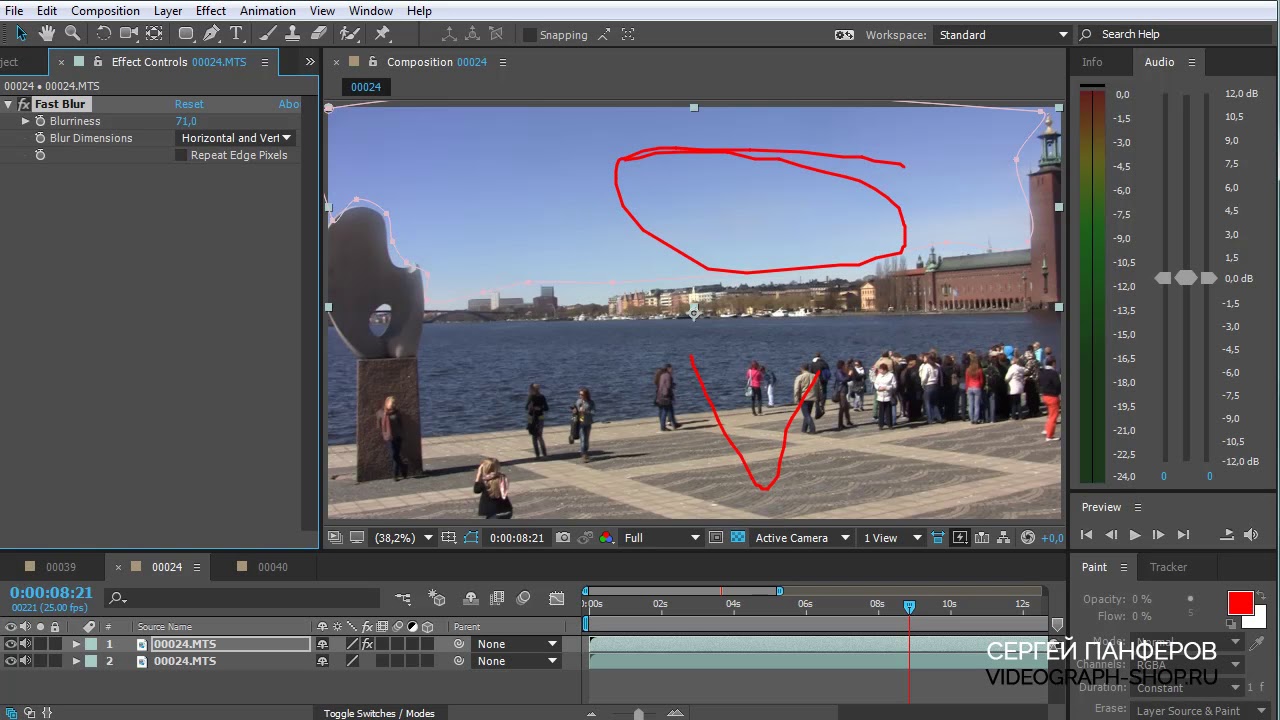Take a snapshot with camera icon
This screenshot has height=720, width=1280.
(563, 538)
